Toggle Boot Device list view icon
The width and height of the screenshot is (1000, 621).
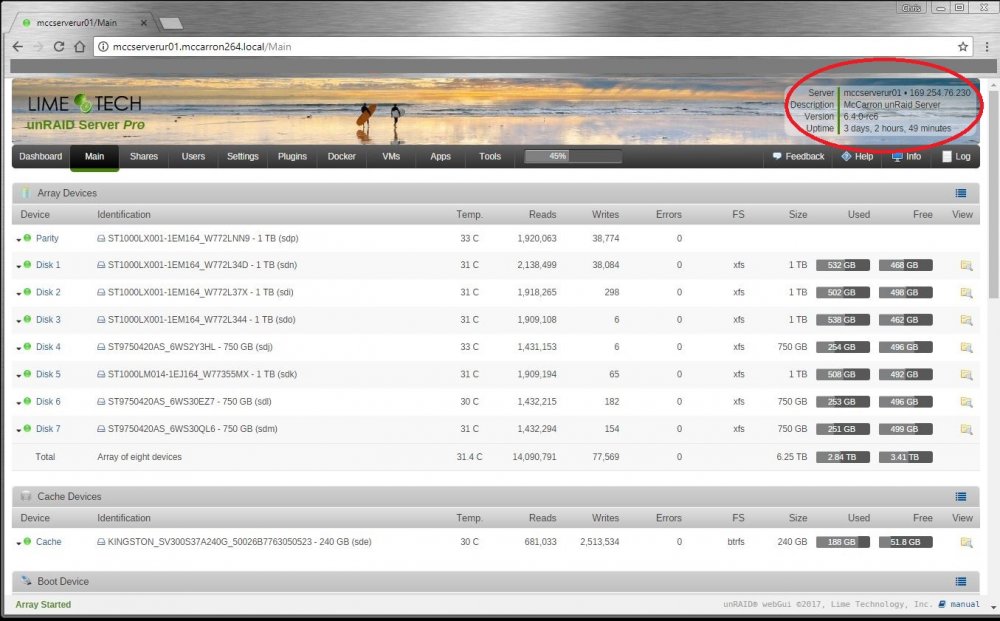click(960, 581)
